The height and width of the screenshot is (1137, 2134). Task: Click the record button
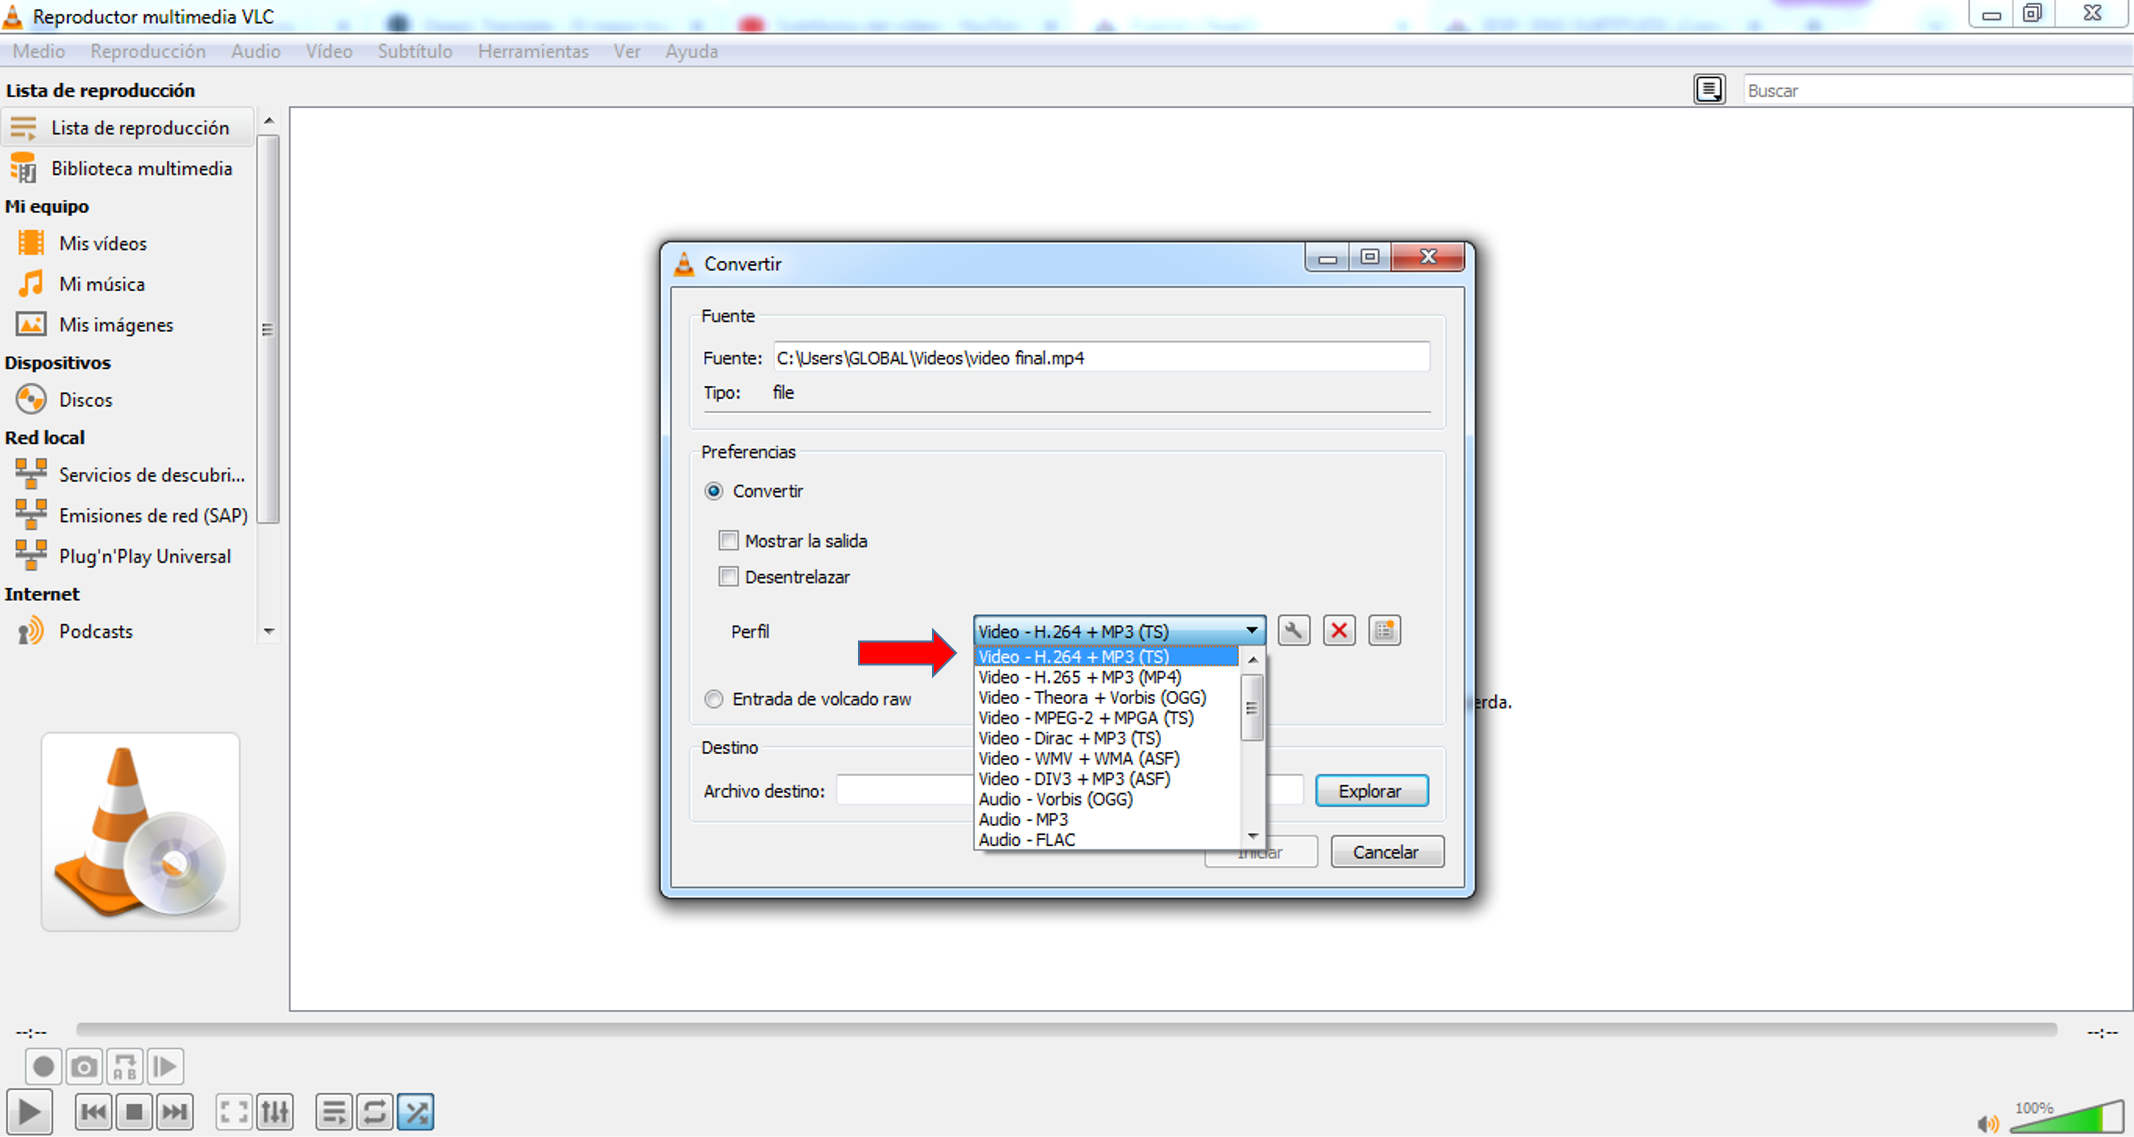pyautogui.click(x=43, y=1067)
